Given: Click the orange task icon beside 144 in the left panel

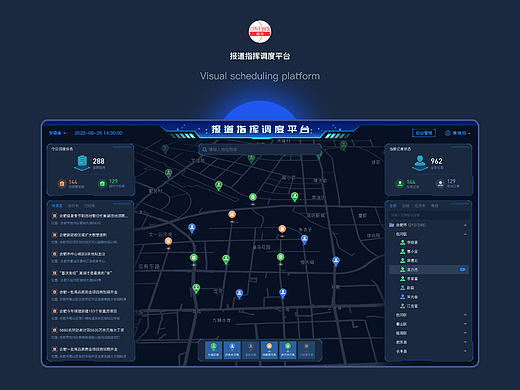Looking at the screenshot, I should pos(62,183).
